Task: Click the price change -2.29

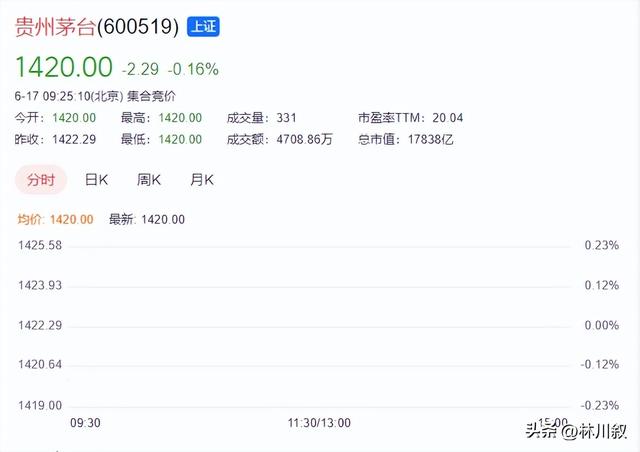Action: [140, 69]
